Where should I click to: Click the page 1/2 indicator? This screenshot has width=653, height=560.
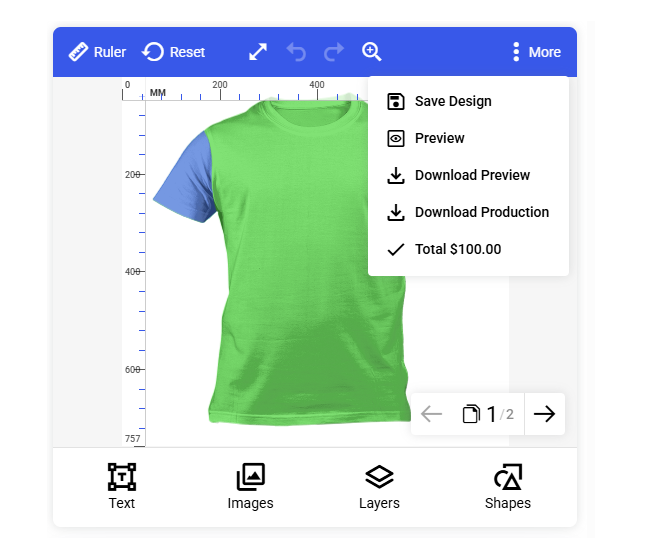point(489,414)
